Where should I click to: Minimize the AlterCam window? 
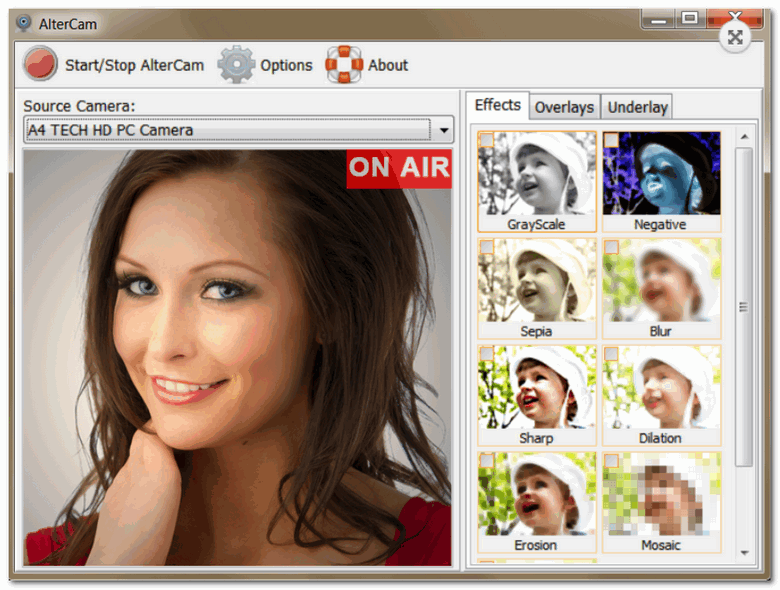(x=658, y=20)
